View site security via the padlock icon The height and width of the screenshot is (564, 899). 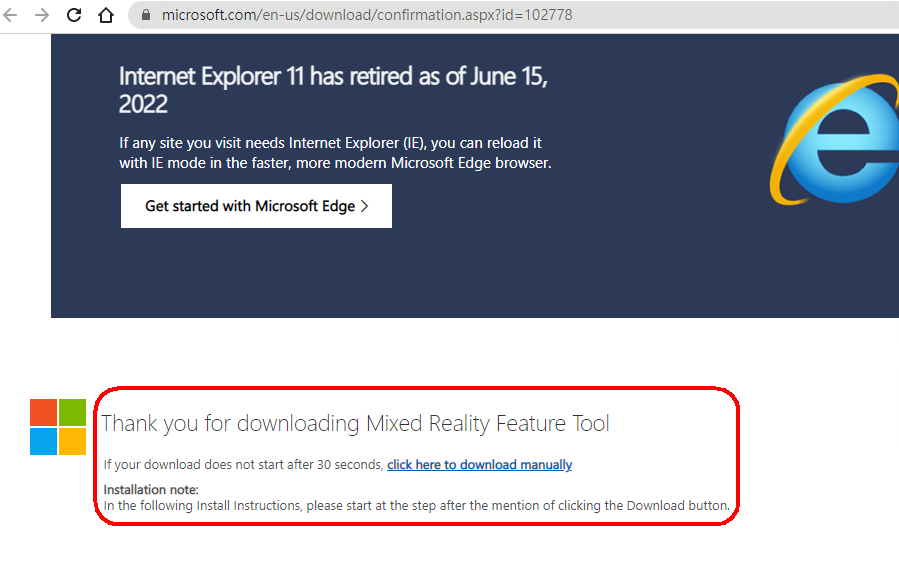[x=146, y=15]
